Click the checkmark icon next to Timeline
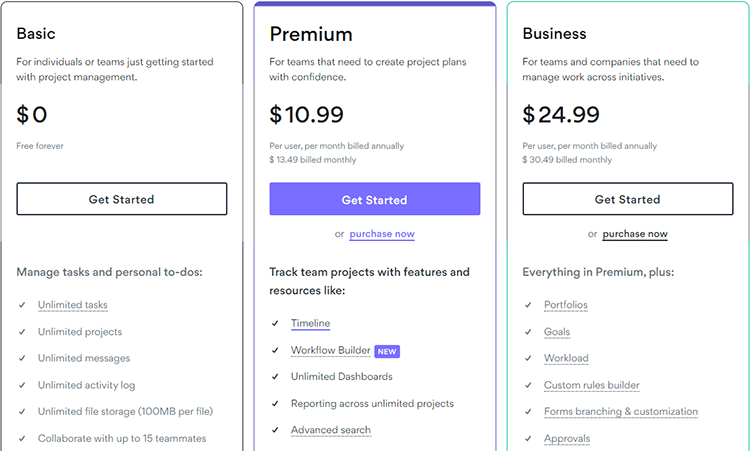750x451 pixels. point(275,323)
